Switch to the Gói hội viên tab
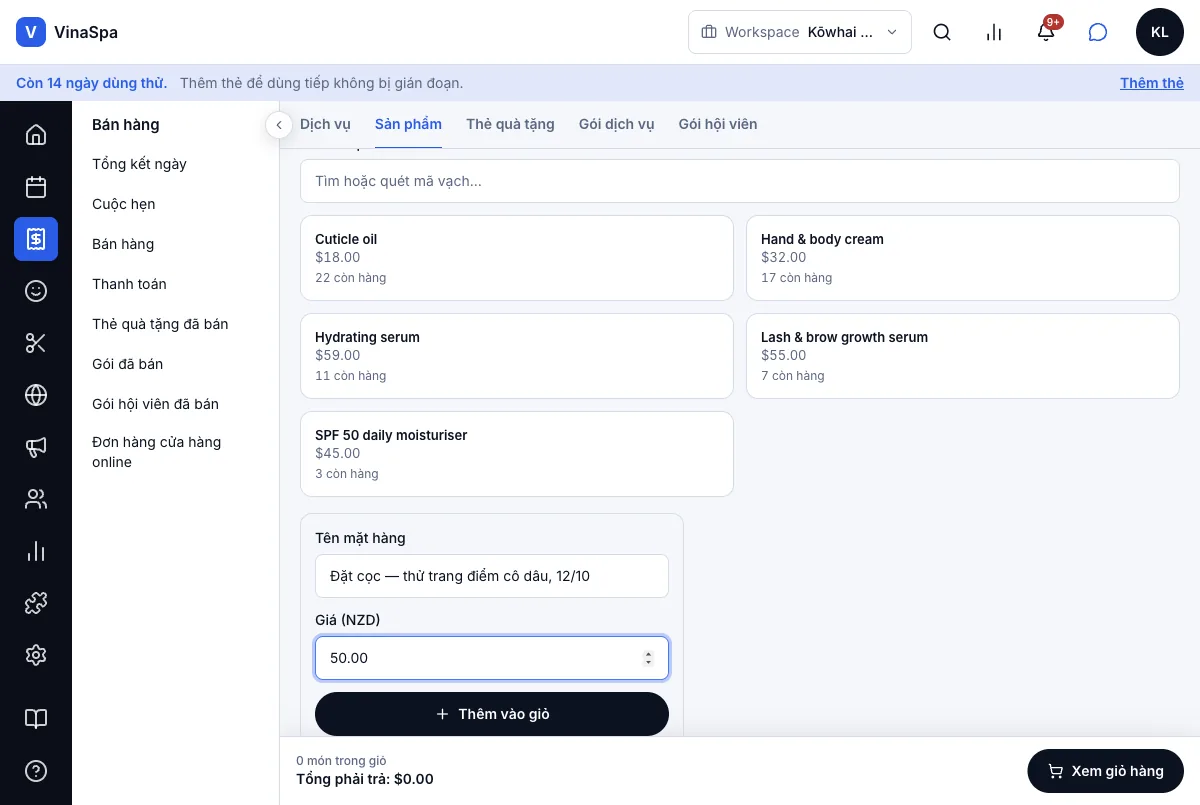Viewport: 1200px width, 805px height. click(x=718, y=124)
